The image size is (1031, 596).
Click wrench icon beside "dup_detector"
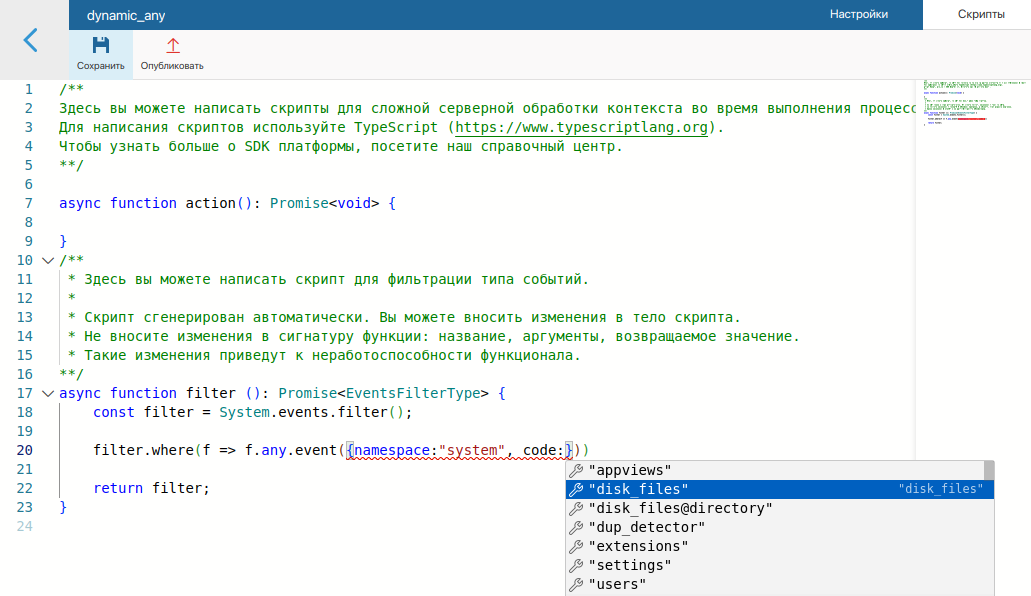point(575,527)
